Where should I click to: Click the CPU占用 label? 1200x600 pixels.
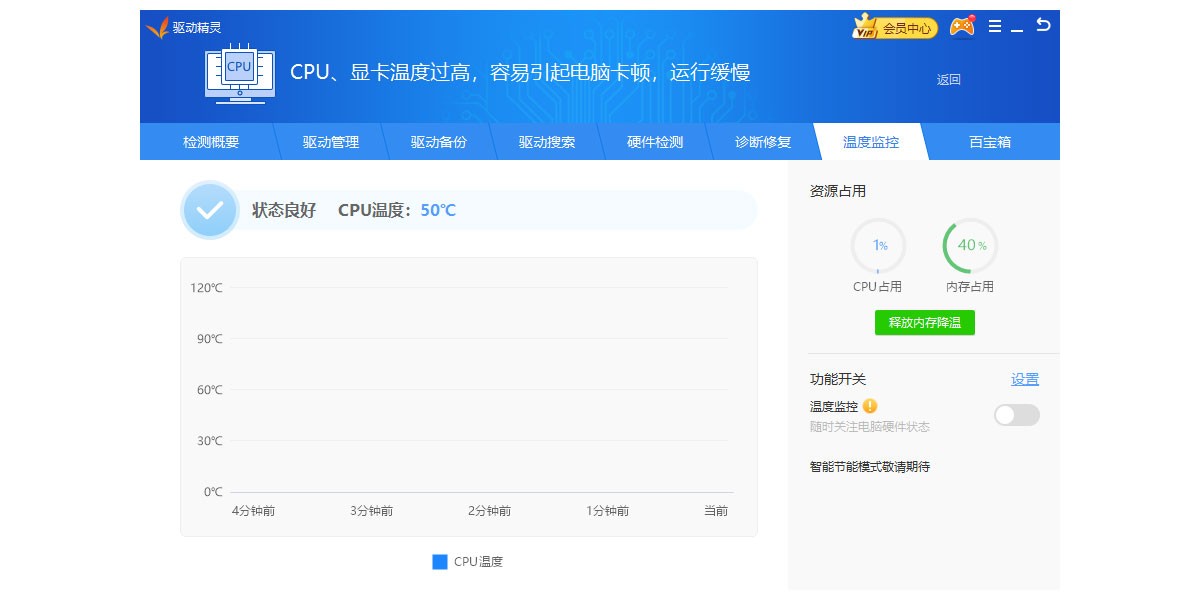pos(878,287)
